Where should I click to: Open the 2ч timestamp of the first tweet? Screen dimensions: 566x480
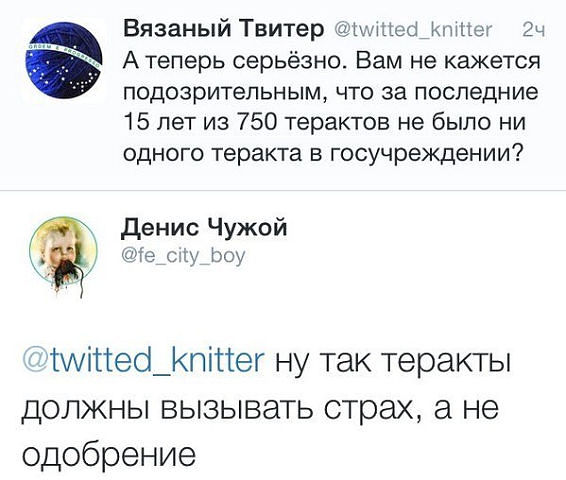tap(533, 30)
